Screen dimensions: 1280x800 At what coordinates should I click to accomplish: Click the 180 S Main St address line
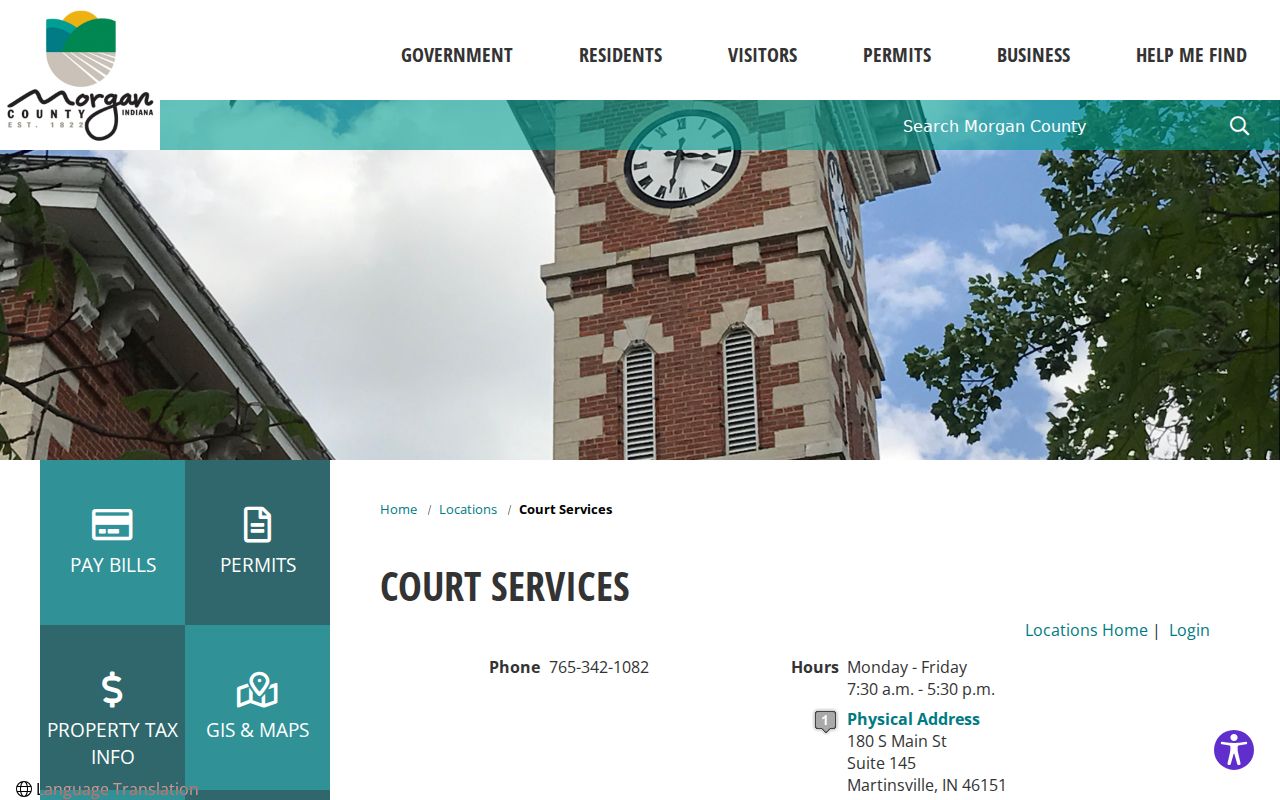tap(897, 741)
